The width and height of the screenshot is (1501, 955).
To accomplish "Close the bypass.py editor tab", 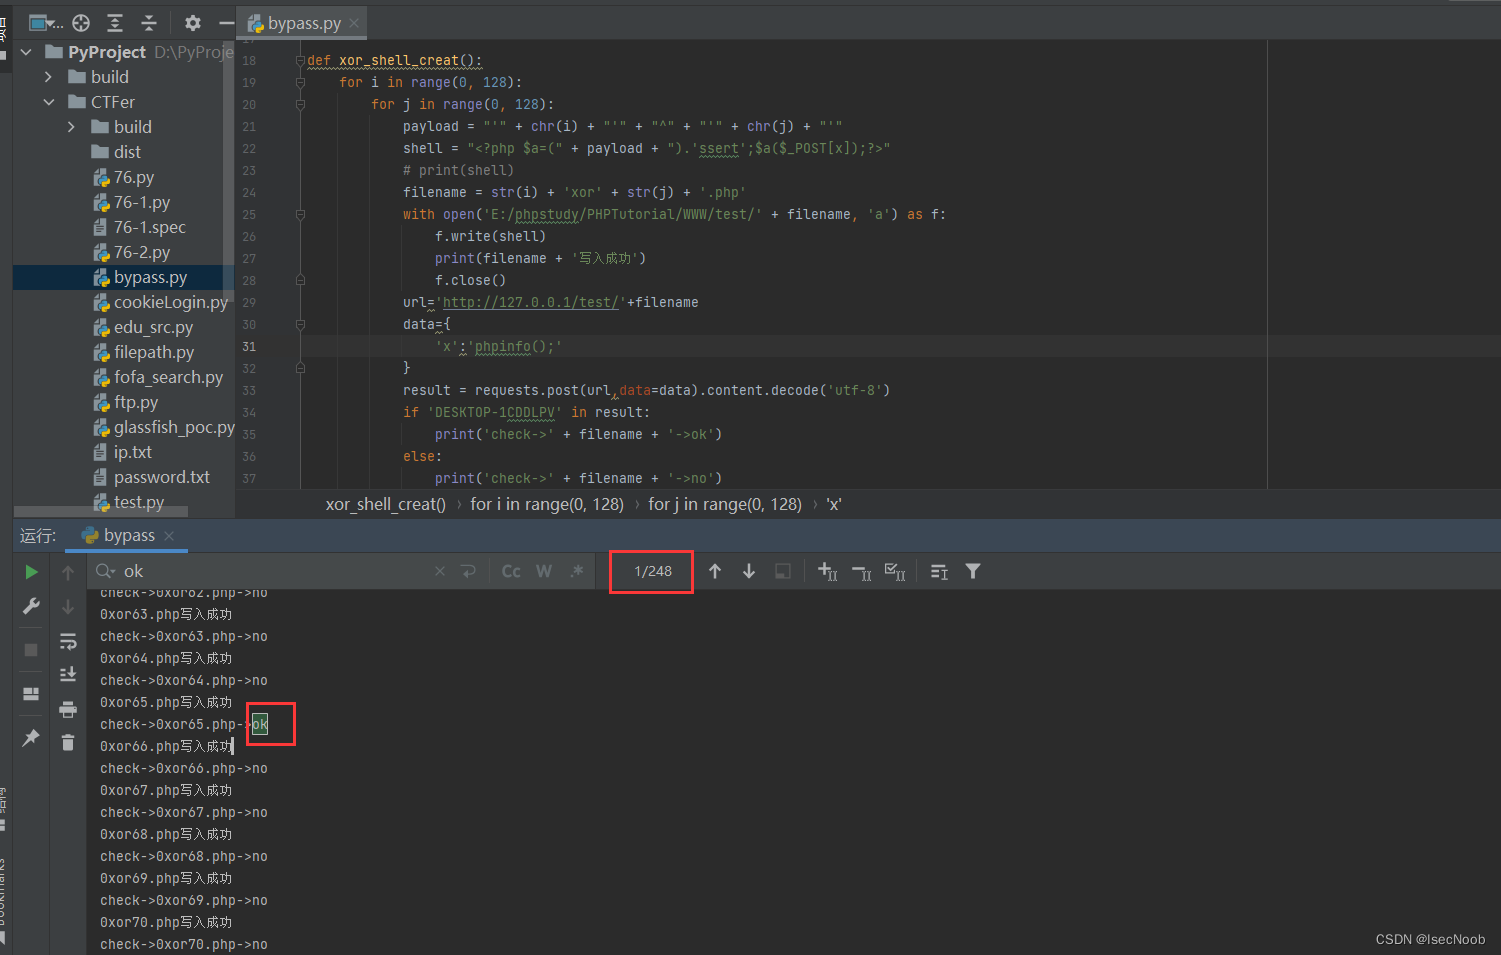I will (354, 23).
